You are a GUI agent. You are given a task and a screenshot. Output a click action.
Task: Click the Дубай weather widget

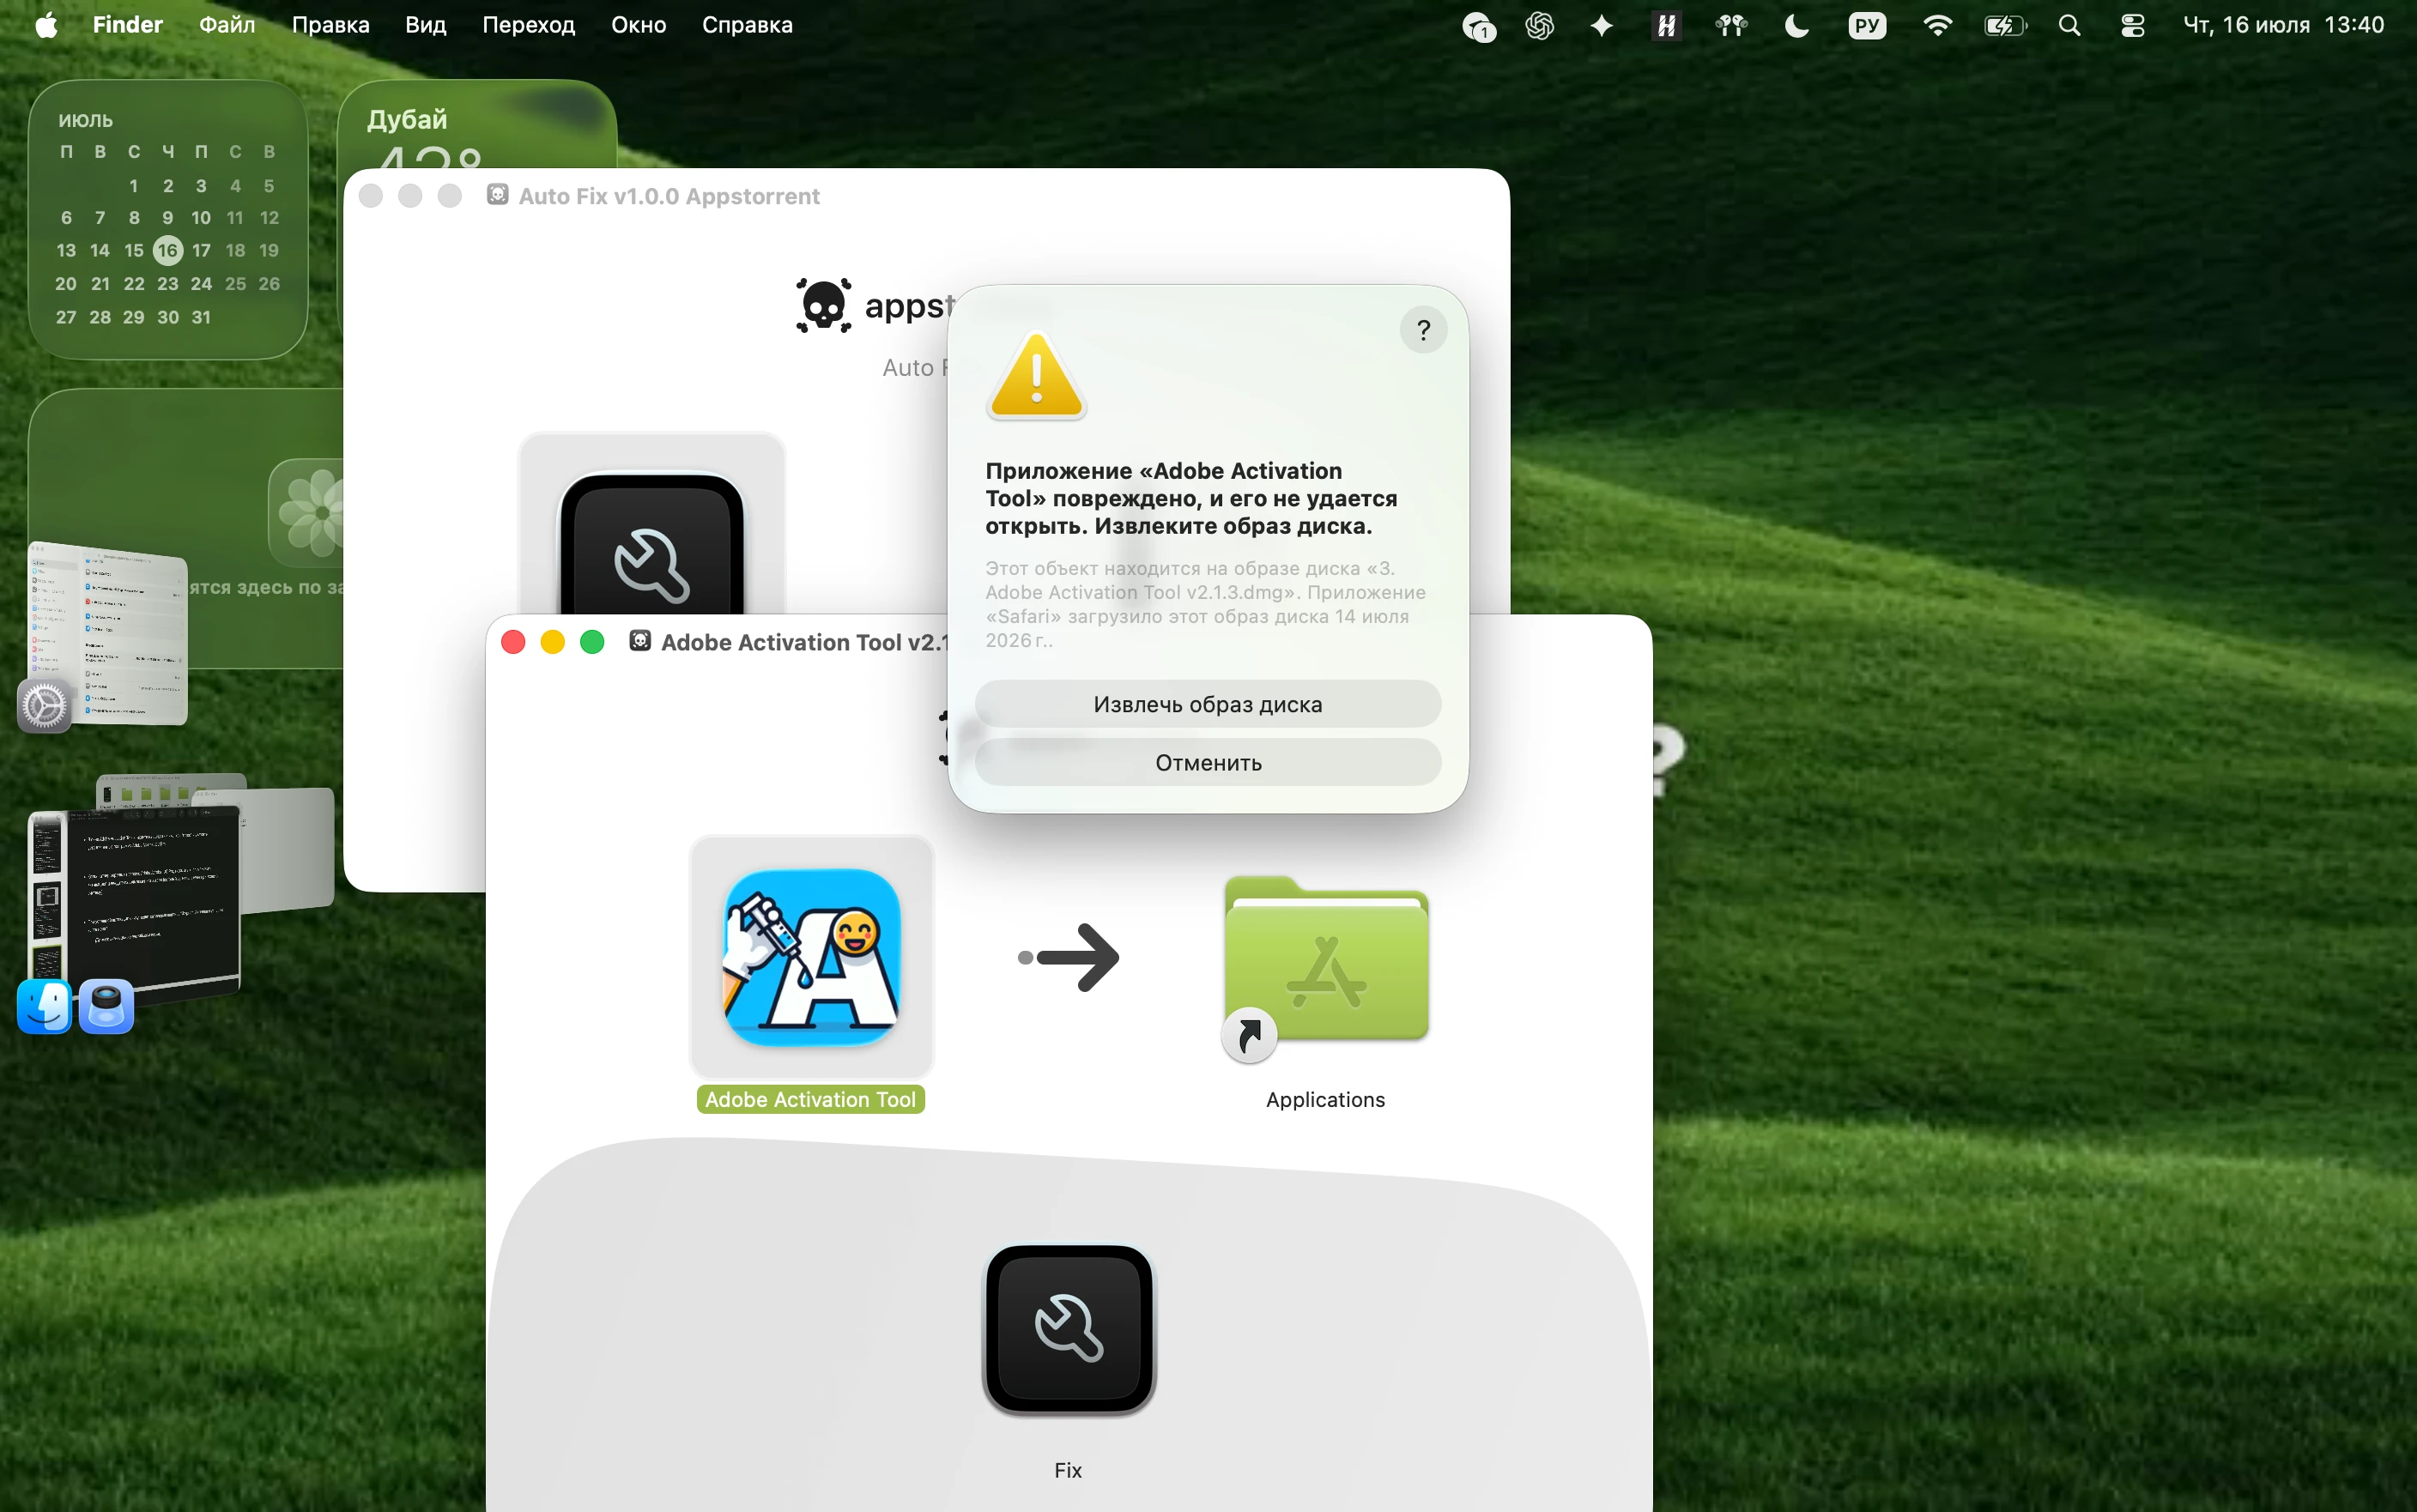(477, 125)
